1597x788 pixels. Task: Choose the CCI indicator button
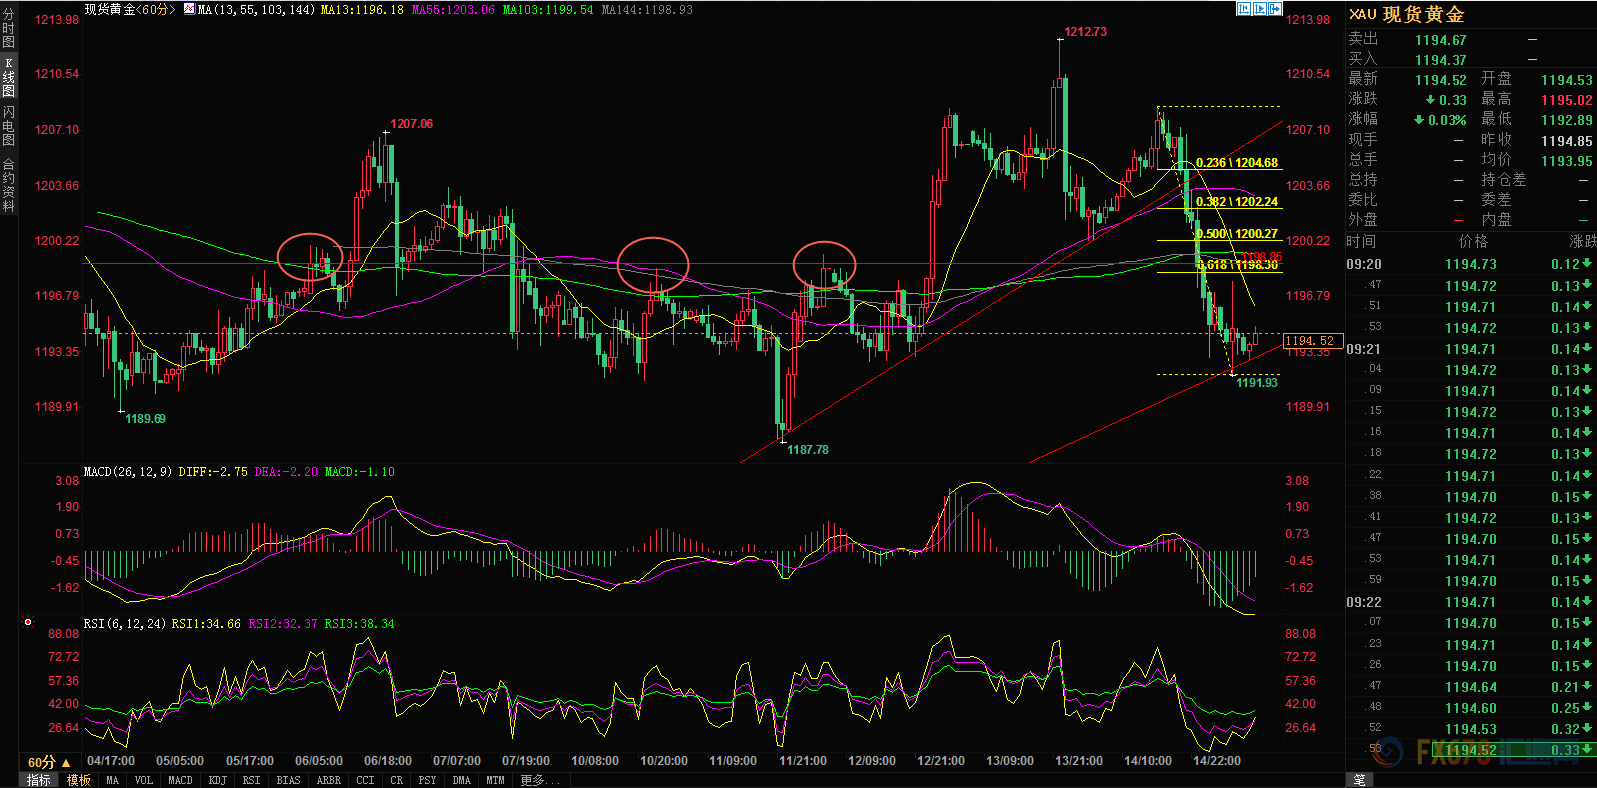pyautogui.click(x=366, y=780)
